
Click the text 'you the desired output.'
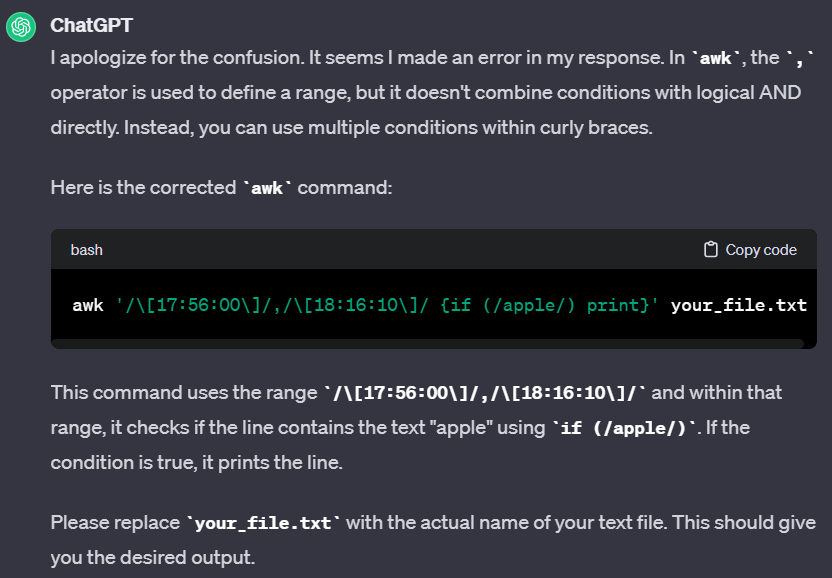pos(153,558)
